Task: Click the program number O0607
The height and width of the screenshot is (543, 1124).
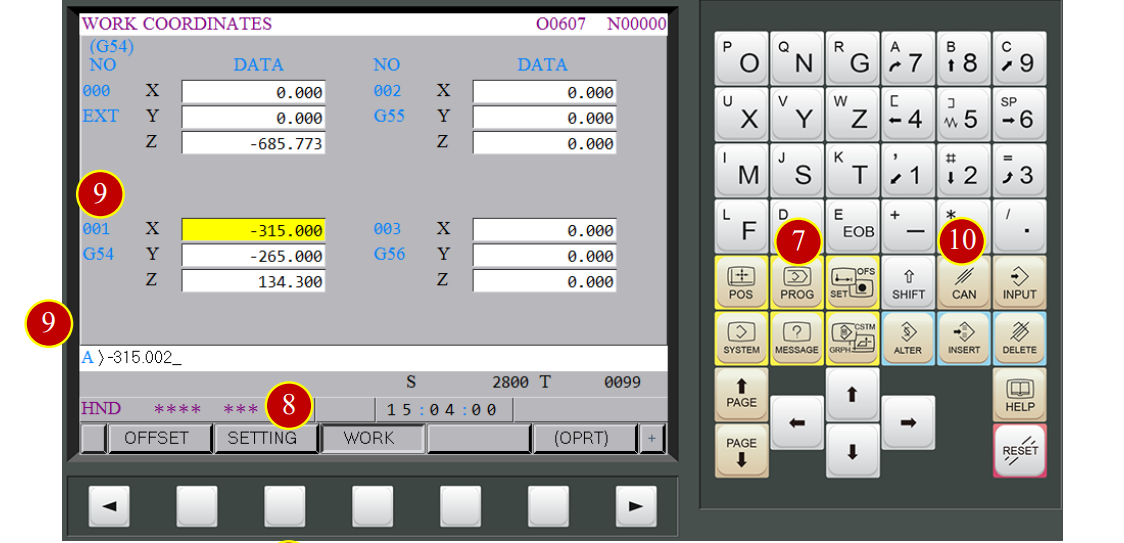Action: click(x=561, y=24)
